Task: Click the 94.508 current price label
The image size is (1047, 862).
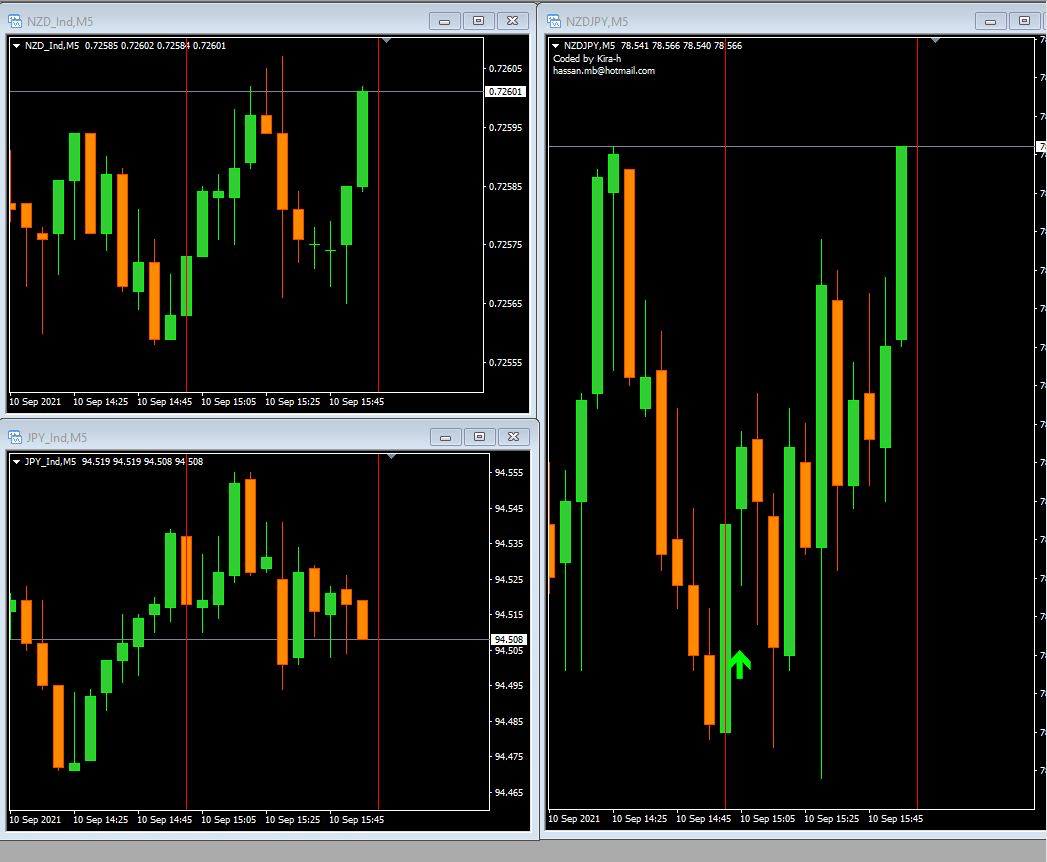Action: [508, 639]
